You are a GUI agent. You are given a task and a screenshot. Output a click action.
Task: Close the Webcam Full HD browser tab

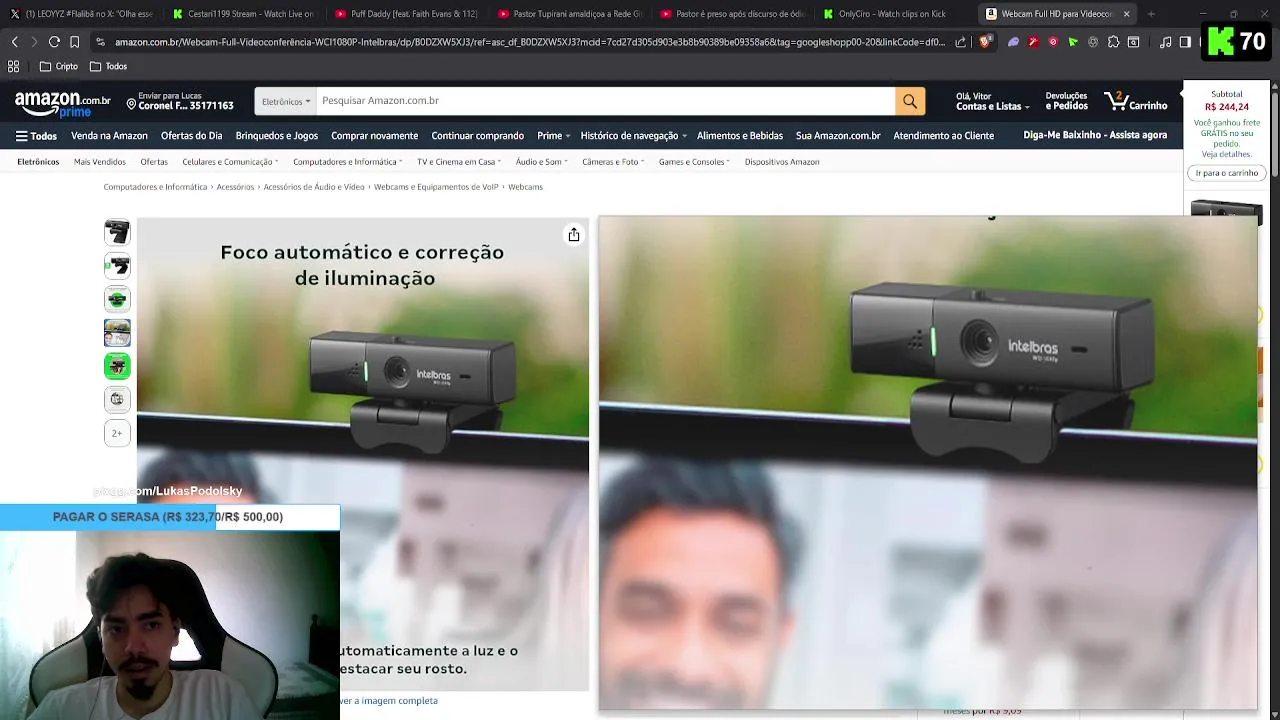pyautogui.click(x=1126, y=14)
